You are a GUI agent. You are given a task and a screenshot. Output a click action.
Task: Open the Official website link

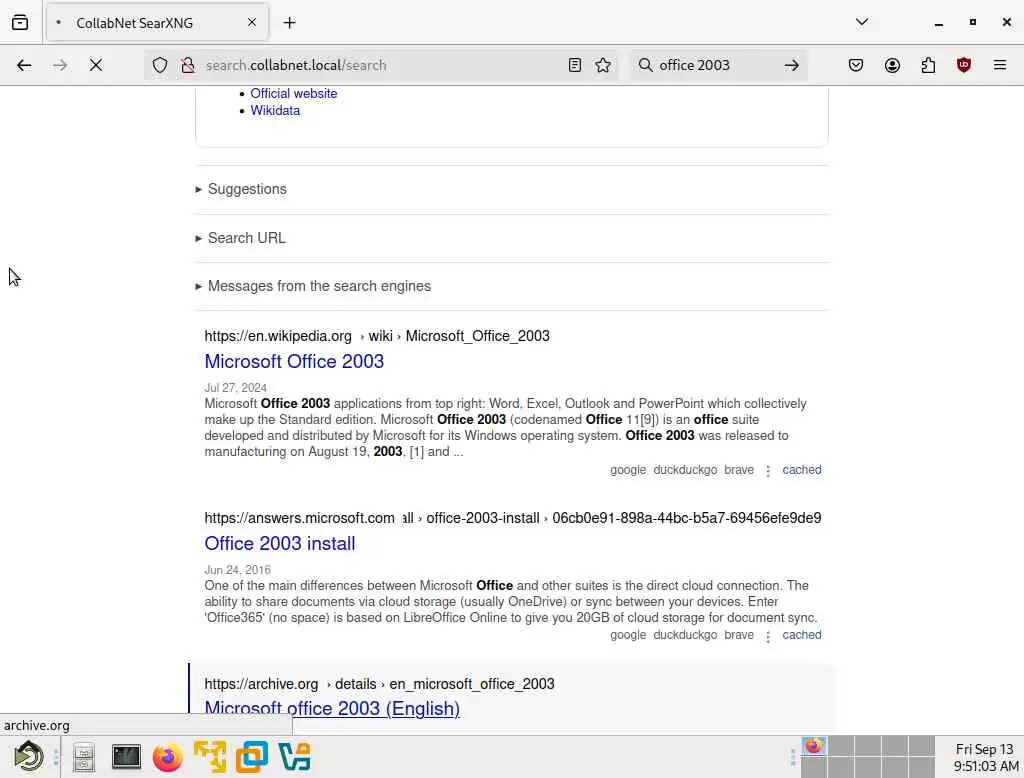click(294, 93)
